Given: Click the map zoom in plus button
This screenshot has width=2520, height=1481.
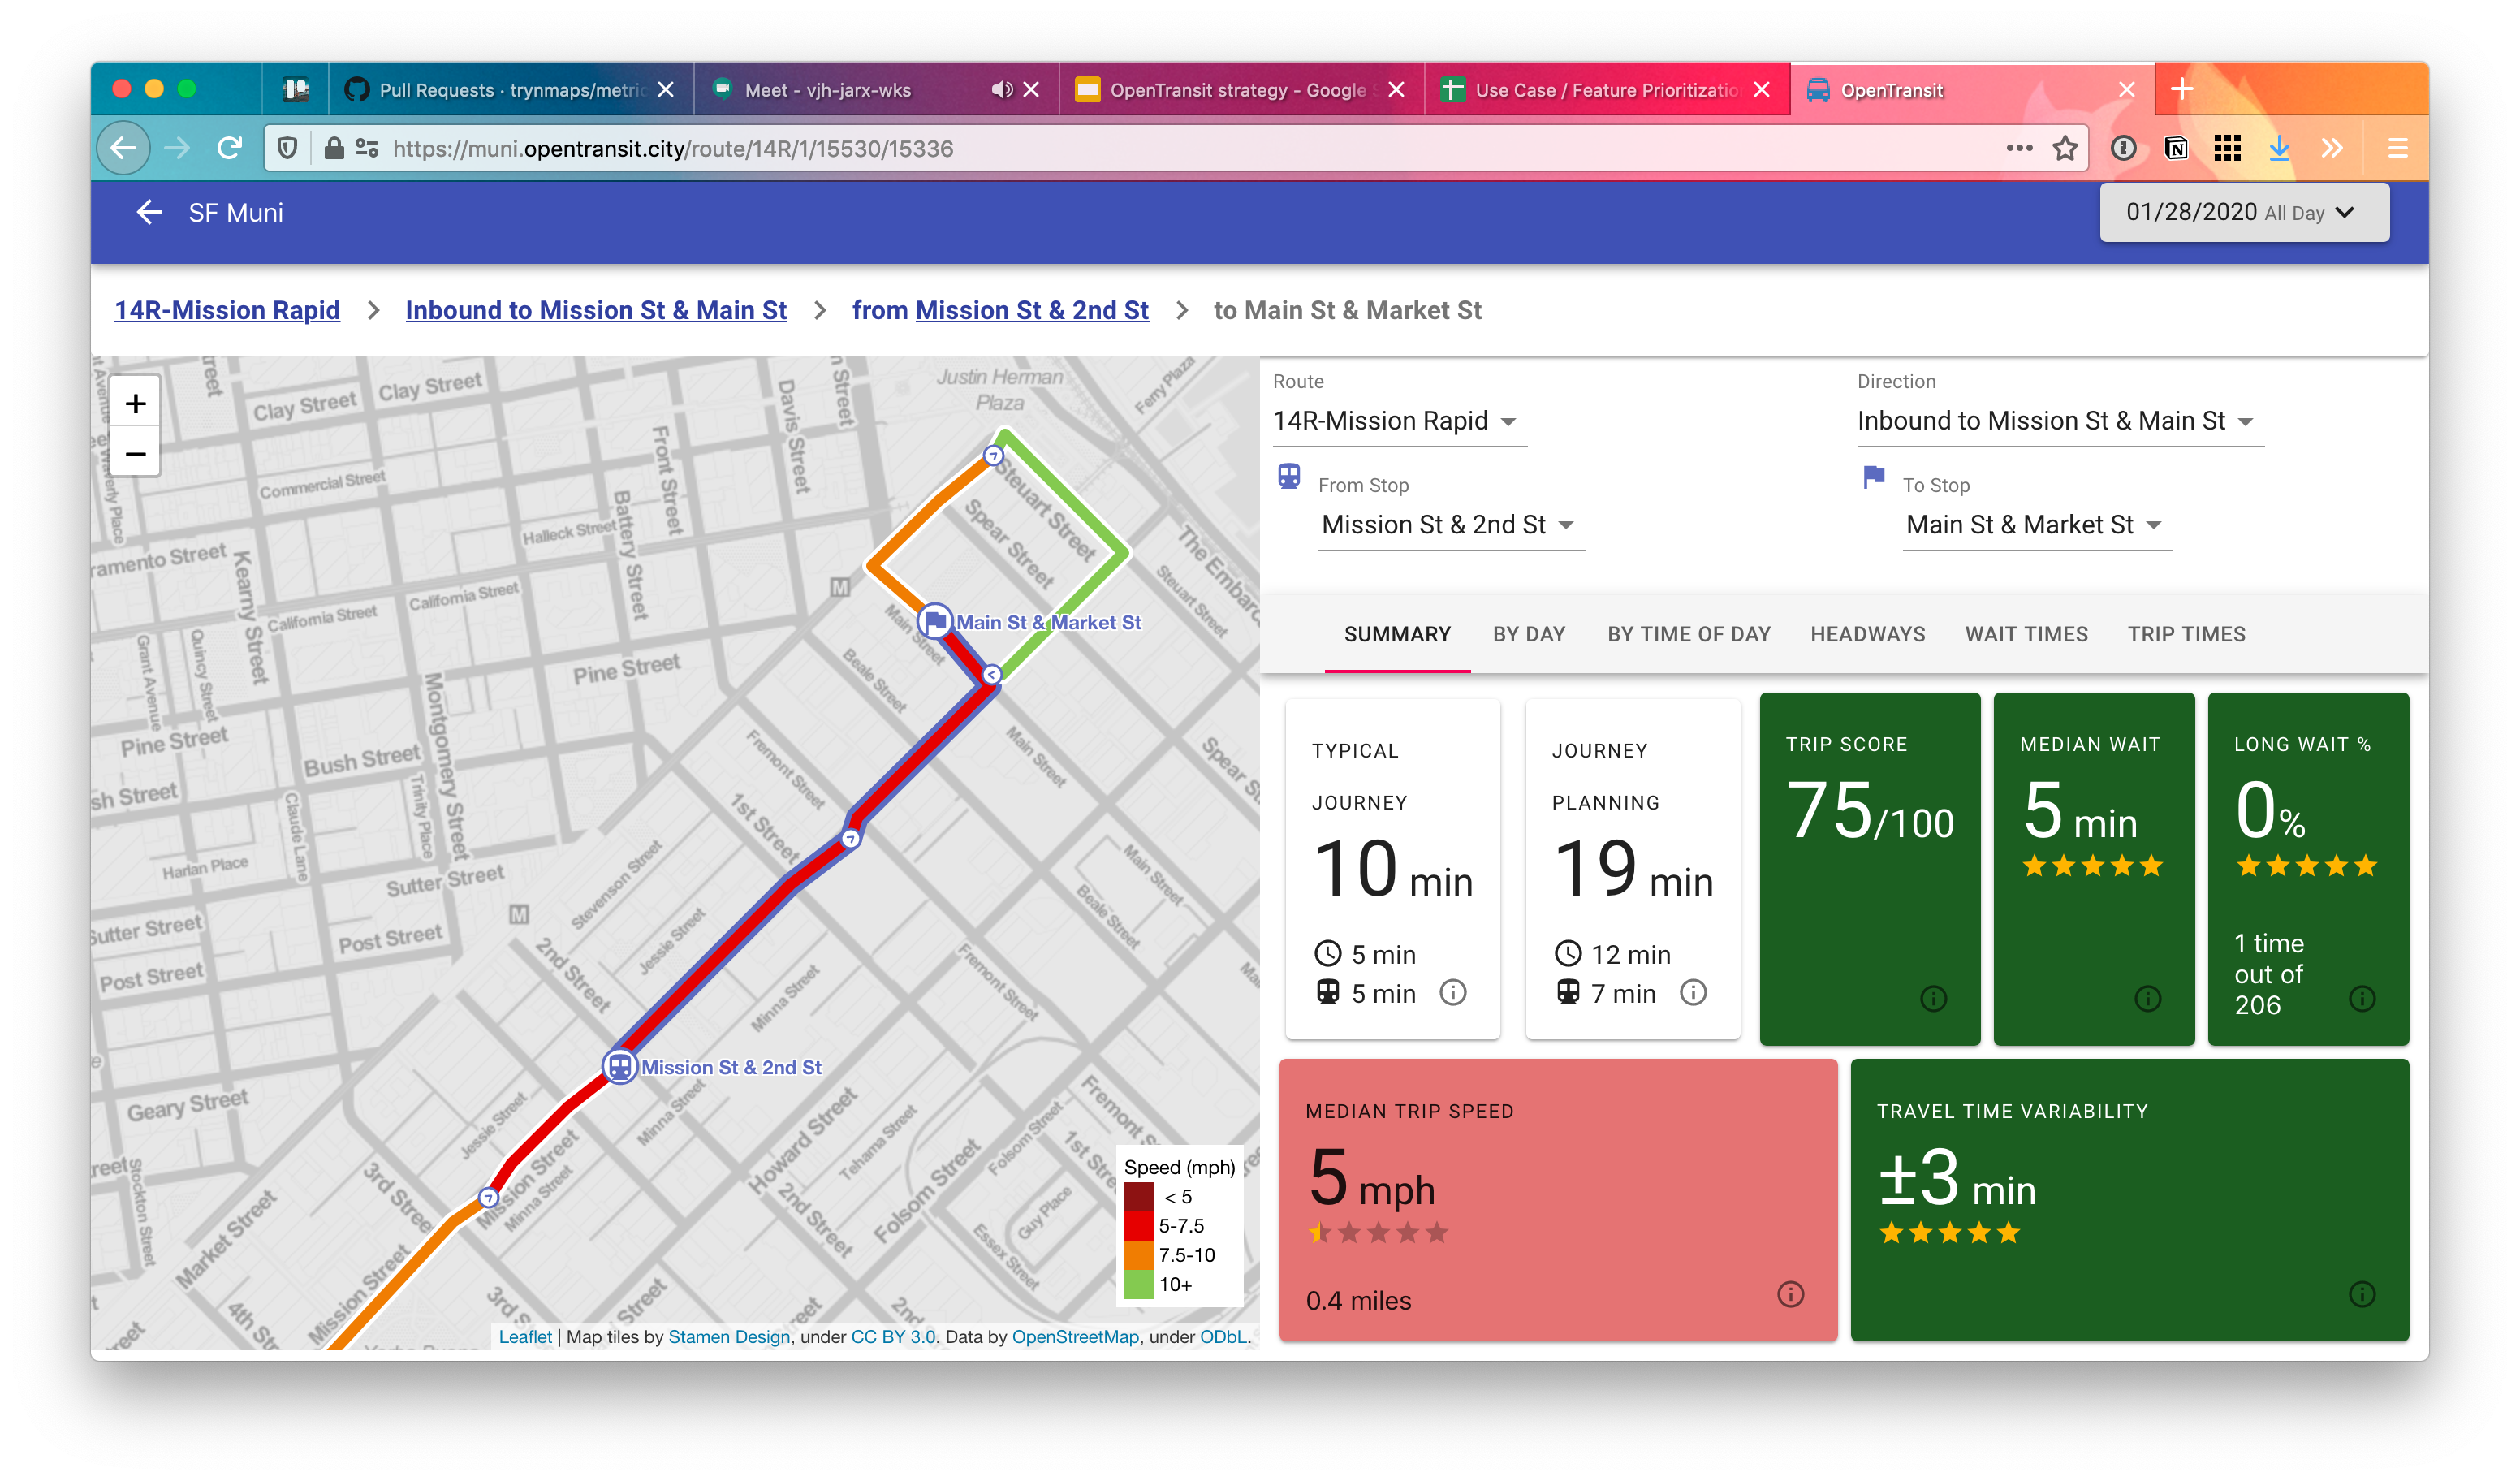Looking at the screenshot, I should (136, 403).
